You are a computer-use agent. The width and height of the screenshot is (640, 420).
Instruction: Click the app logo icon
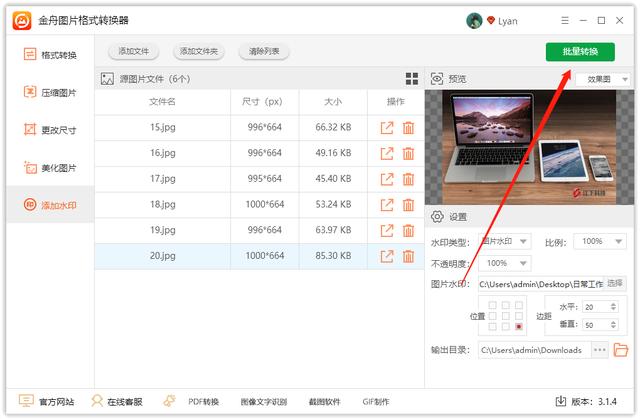coord(22,20)
